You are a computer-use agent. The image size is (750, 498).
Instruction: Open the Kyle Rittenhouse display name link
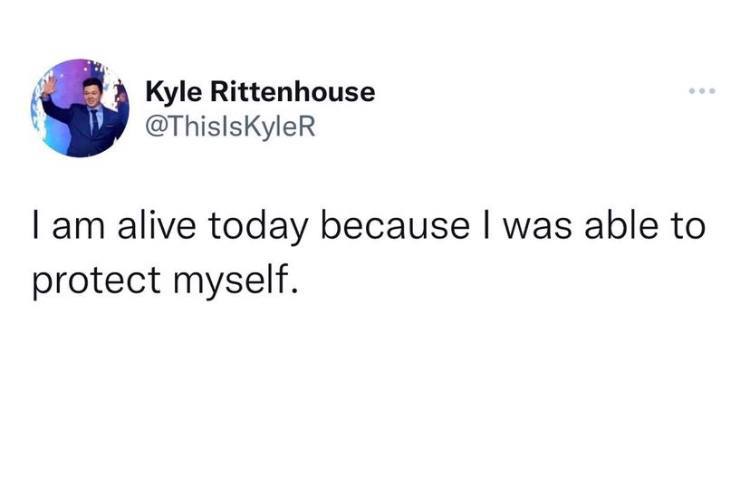pyautogui.click(x=260, y=91)
